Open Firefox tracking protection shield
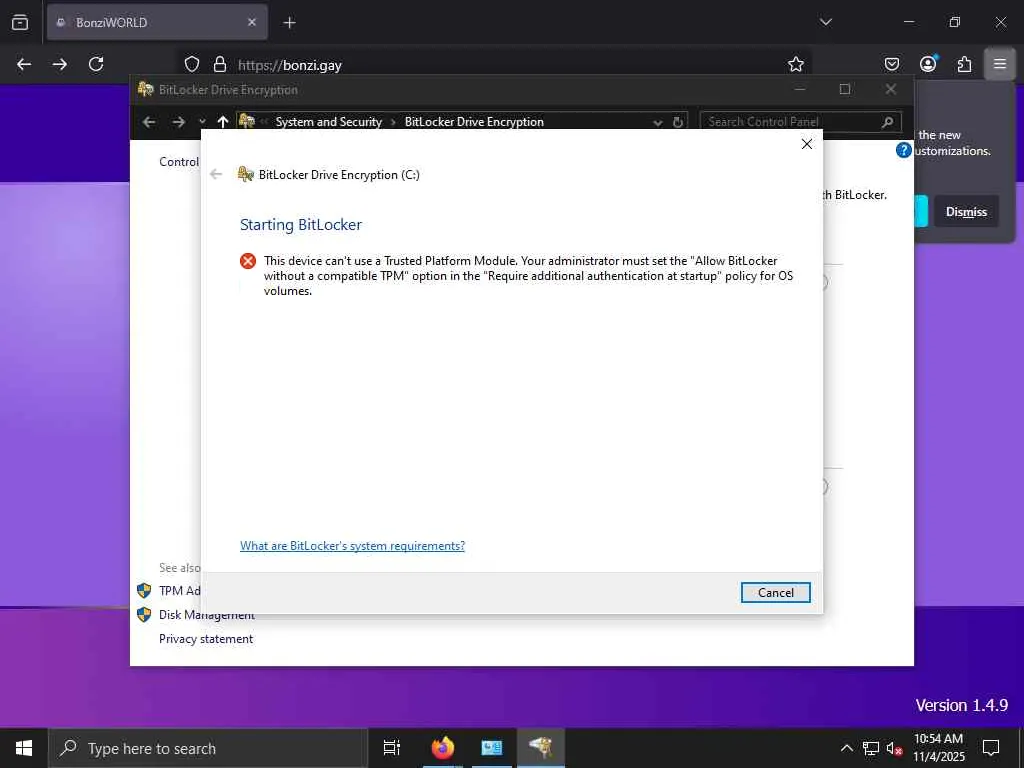Screen dimensions: 1024x768 point(191,64)
